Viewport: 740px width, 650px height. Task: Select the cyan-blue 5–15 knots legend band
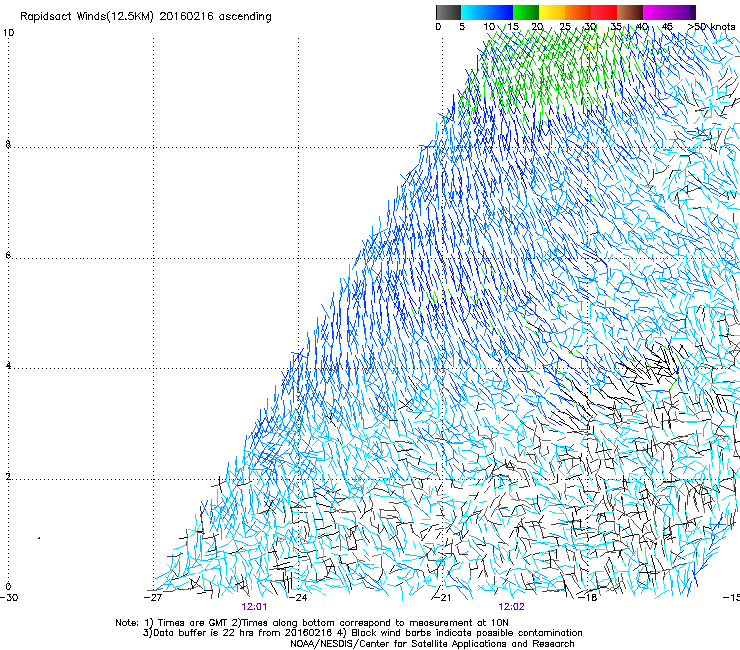pyautogui.click(x=487, y=12)
